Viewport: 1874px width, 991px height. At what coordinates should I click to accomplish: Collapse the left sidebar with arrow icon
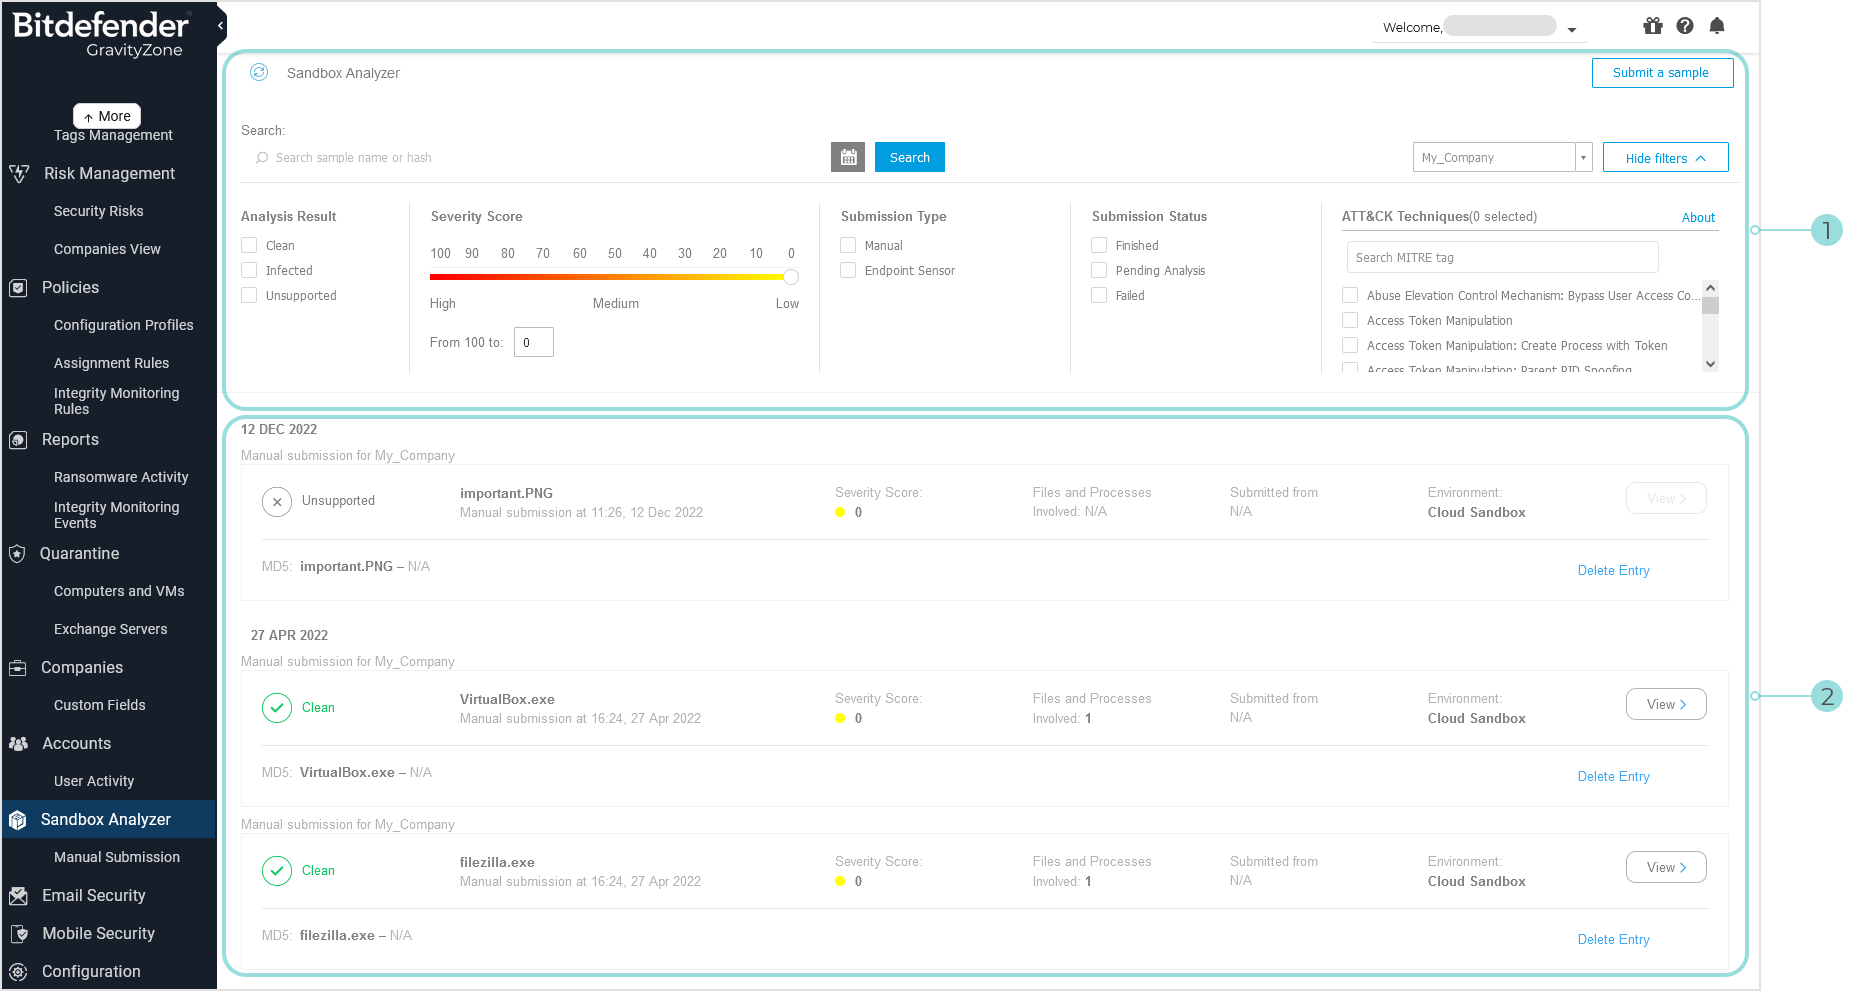[221, 25]
